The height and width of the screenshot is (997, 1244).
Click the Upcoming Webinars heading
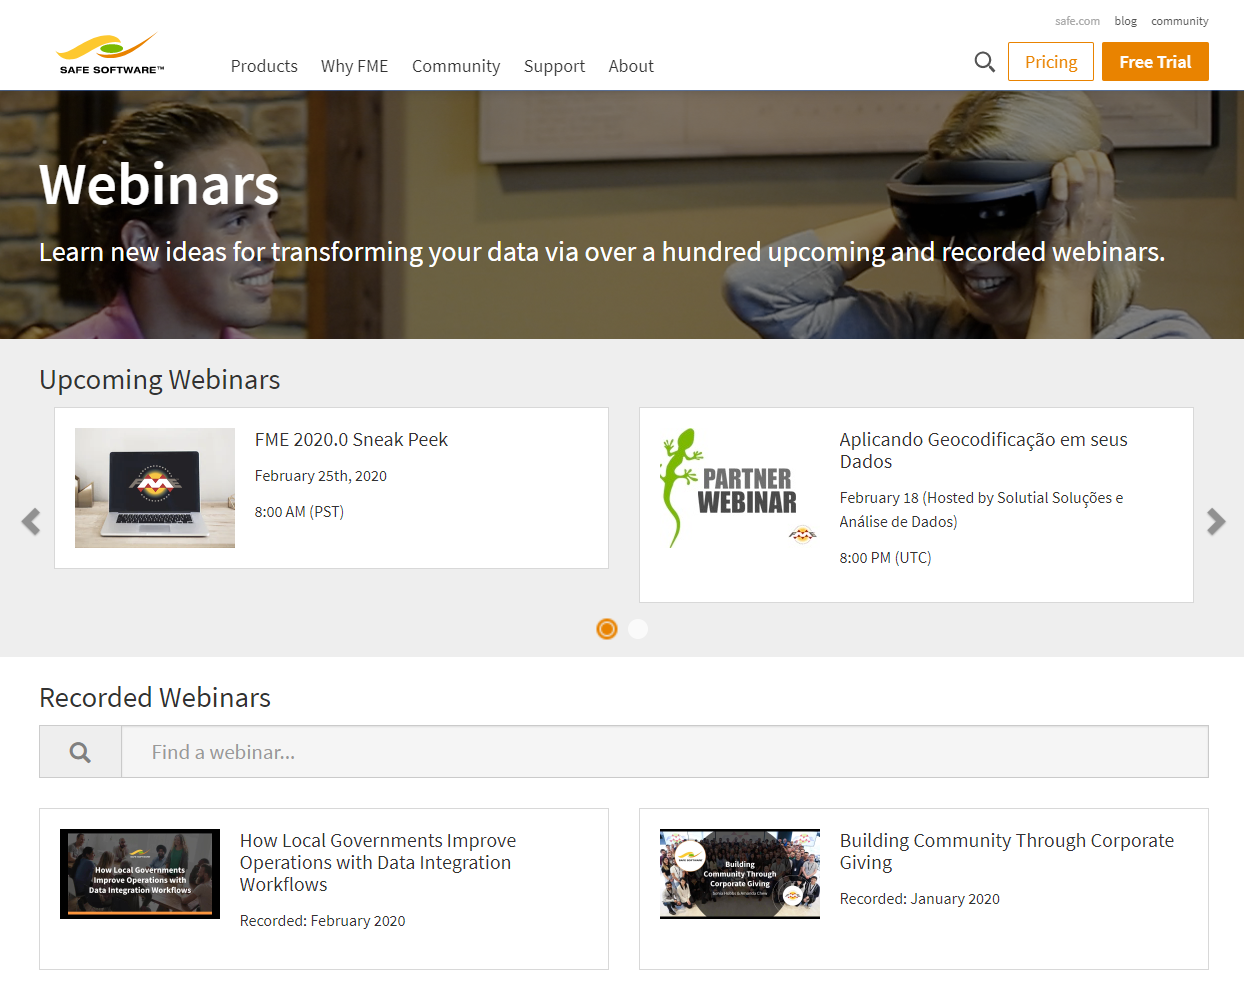pyautogui.click(x=160, y=380)
